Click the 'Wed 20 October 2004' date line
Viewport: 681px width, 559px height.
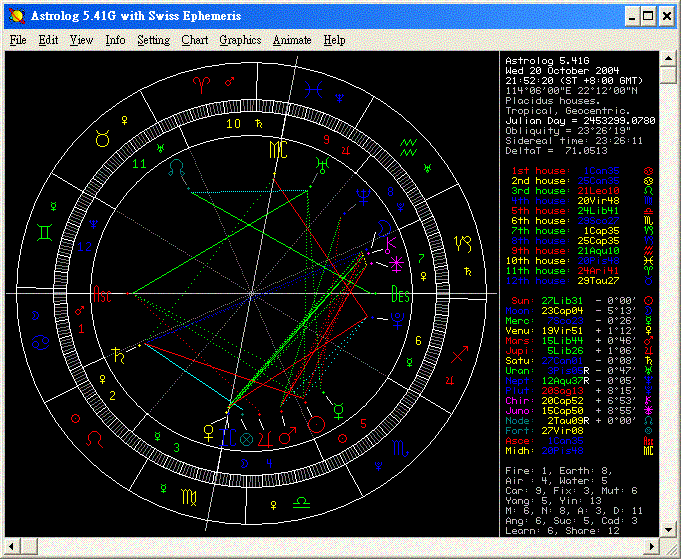562,71
